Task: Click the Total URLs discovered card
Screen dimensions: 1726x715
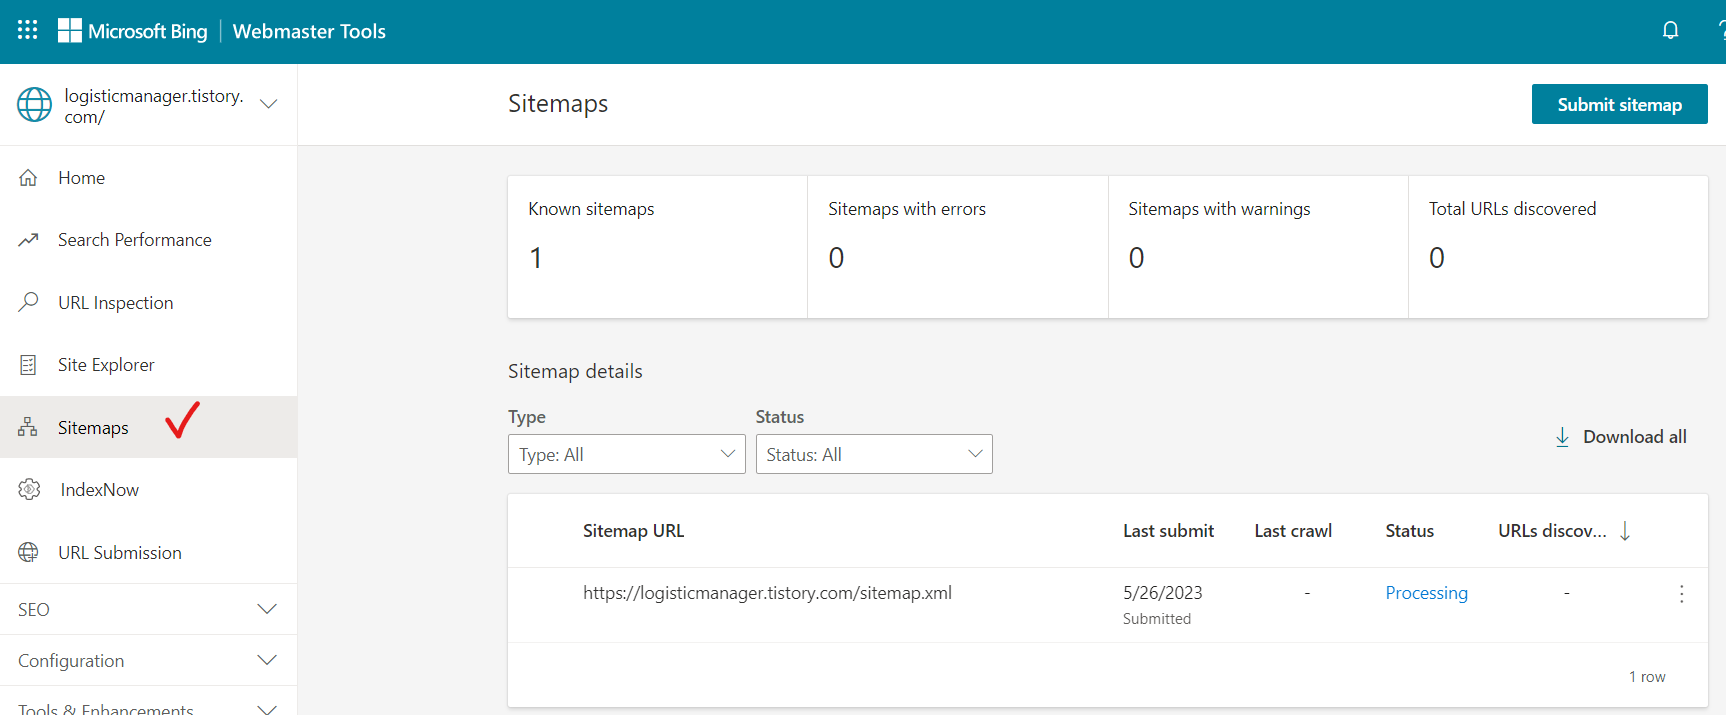Action: [x=1558, y=247]
